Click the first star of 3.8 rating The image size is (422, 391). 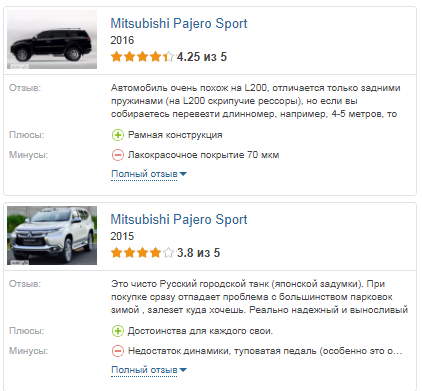click(117, 252)
